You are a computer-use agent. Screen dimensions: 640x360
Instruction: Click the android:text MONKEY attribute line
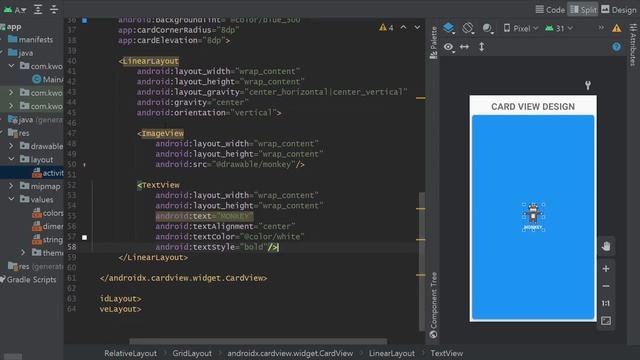[204, 216]
